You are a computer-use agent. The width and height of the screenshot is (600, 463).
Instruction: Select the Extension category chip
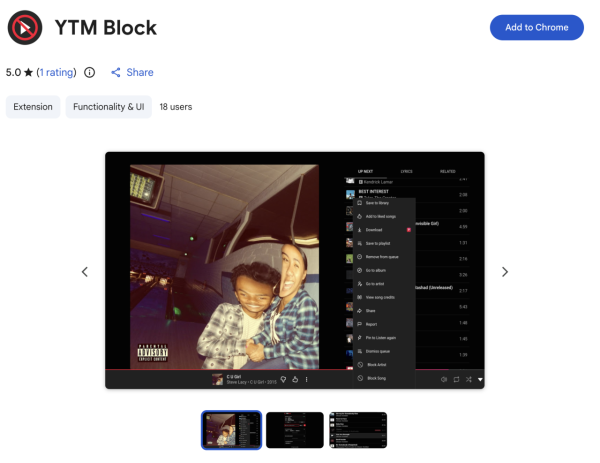click(x=33, y=107)
